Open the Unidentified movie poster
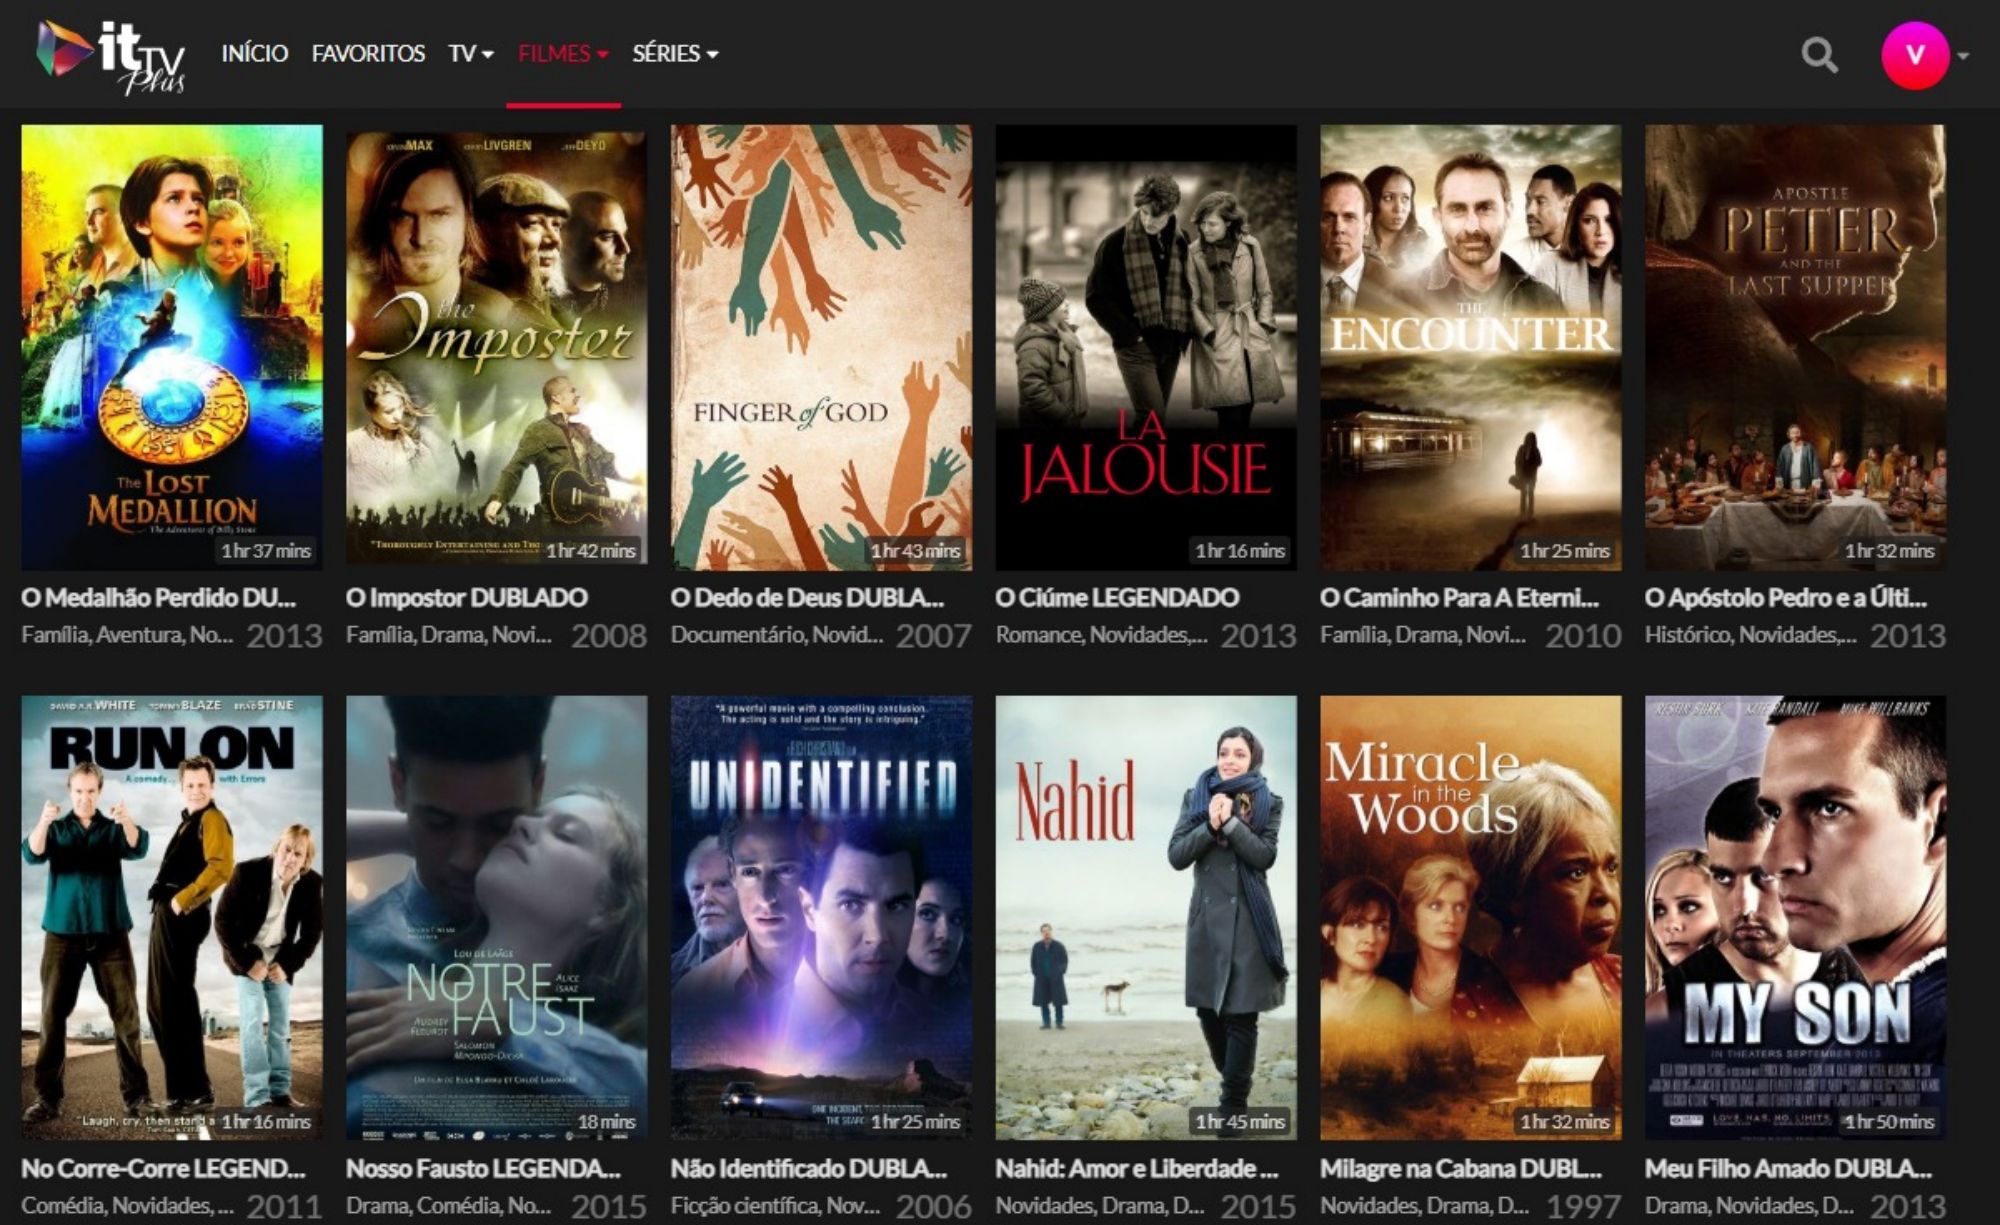Image resolution: width=2000 pixels, height=1225 pixels. pos(821,917)
